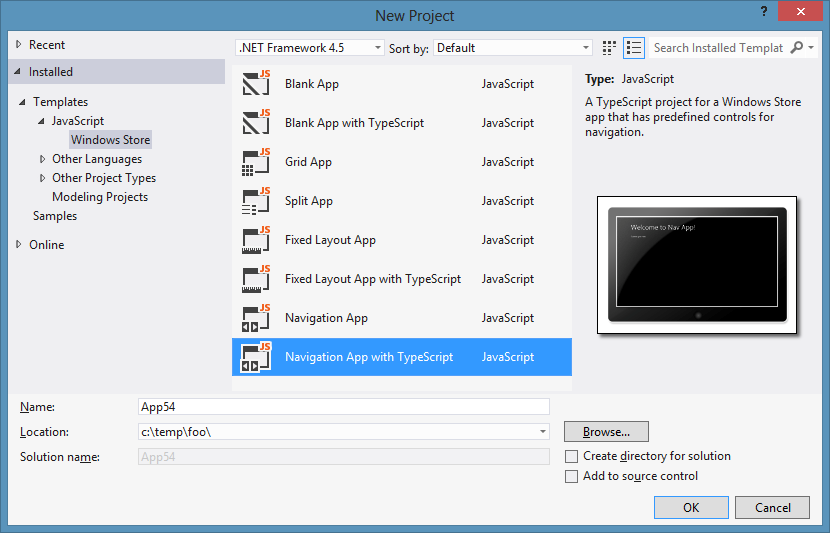Select the Split App template icon
This screenshot has height=533, width=830.
click(256, 201)
